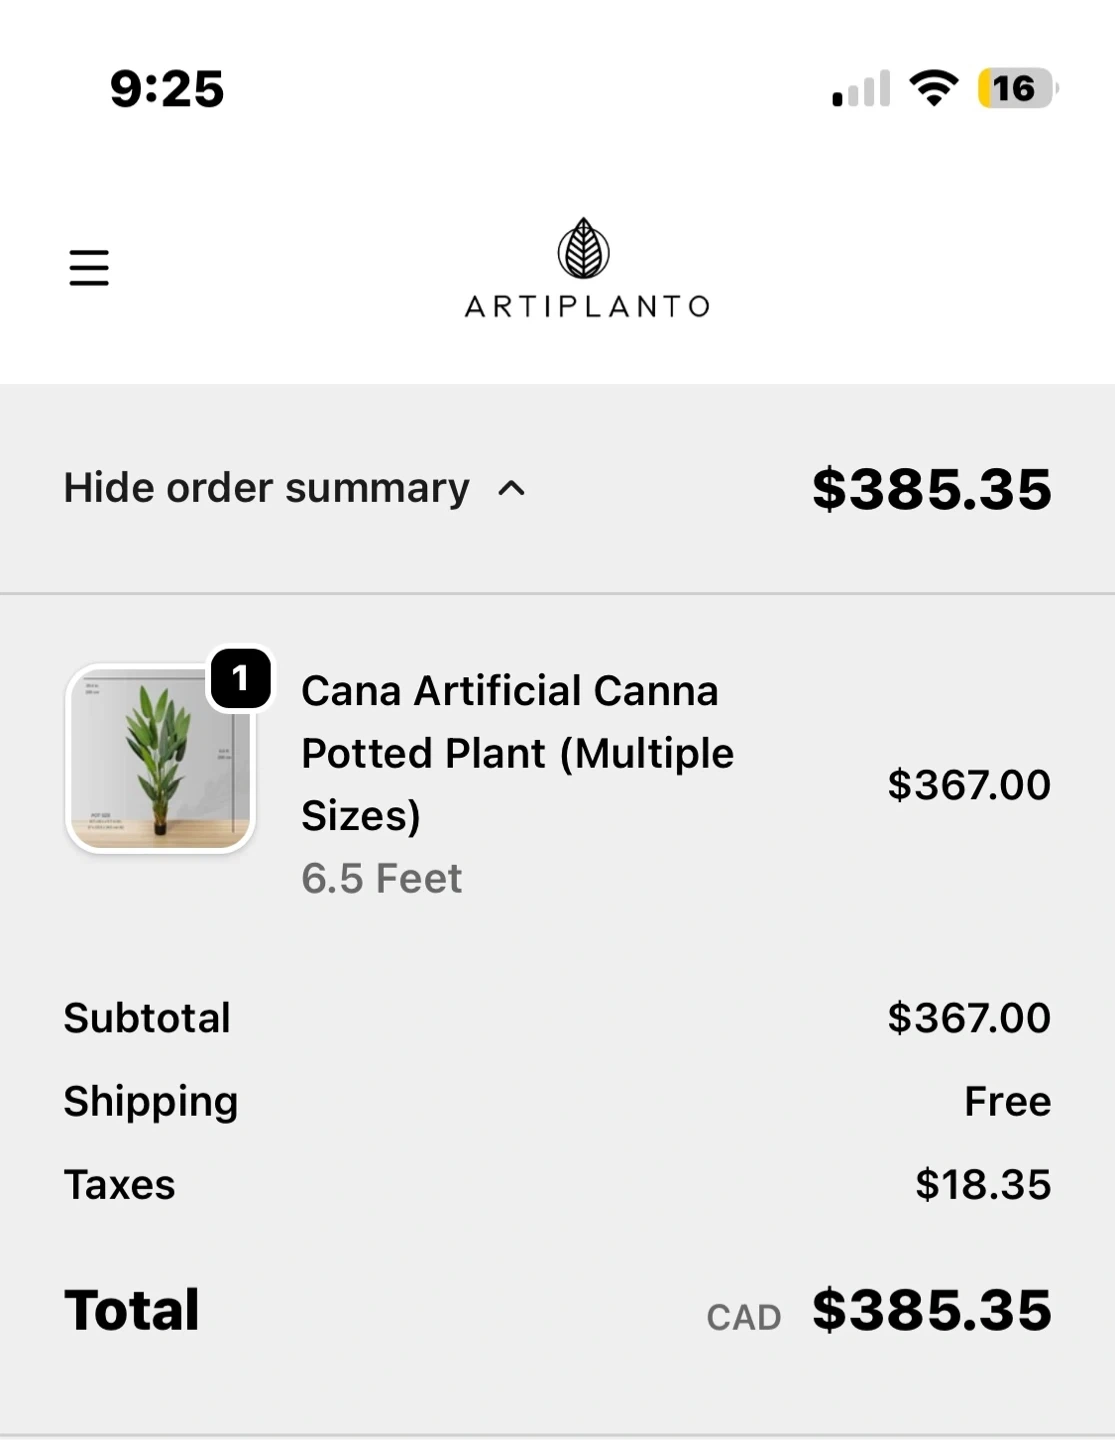Tap the 9:25 clock in the status bar
Viewport: 1115px width, 1440px height.
click(167, 89)
